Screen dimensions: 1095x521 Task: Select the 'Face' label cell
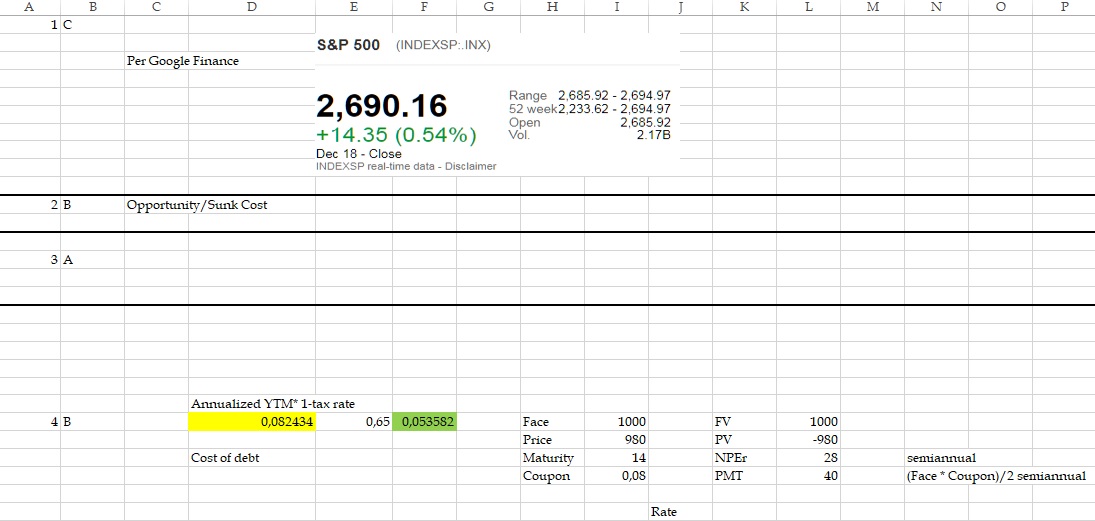536,422
